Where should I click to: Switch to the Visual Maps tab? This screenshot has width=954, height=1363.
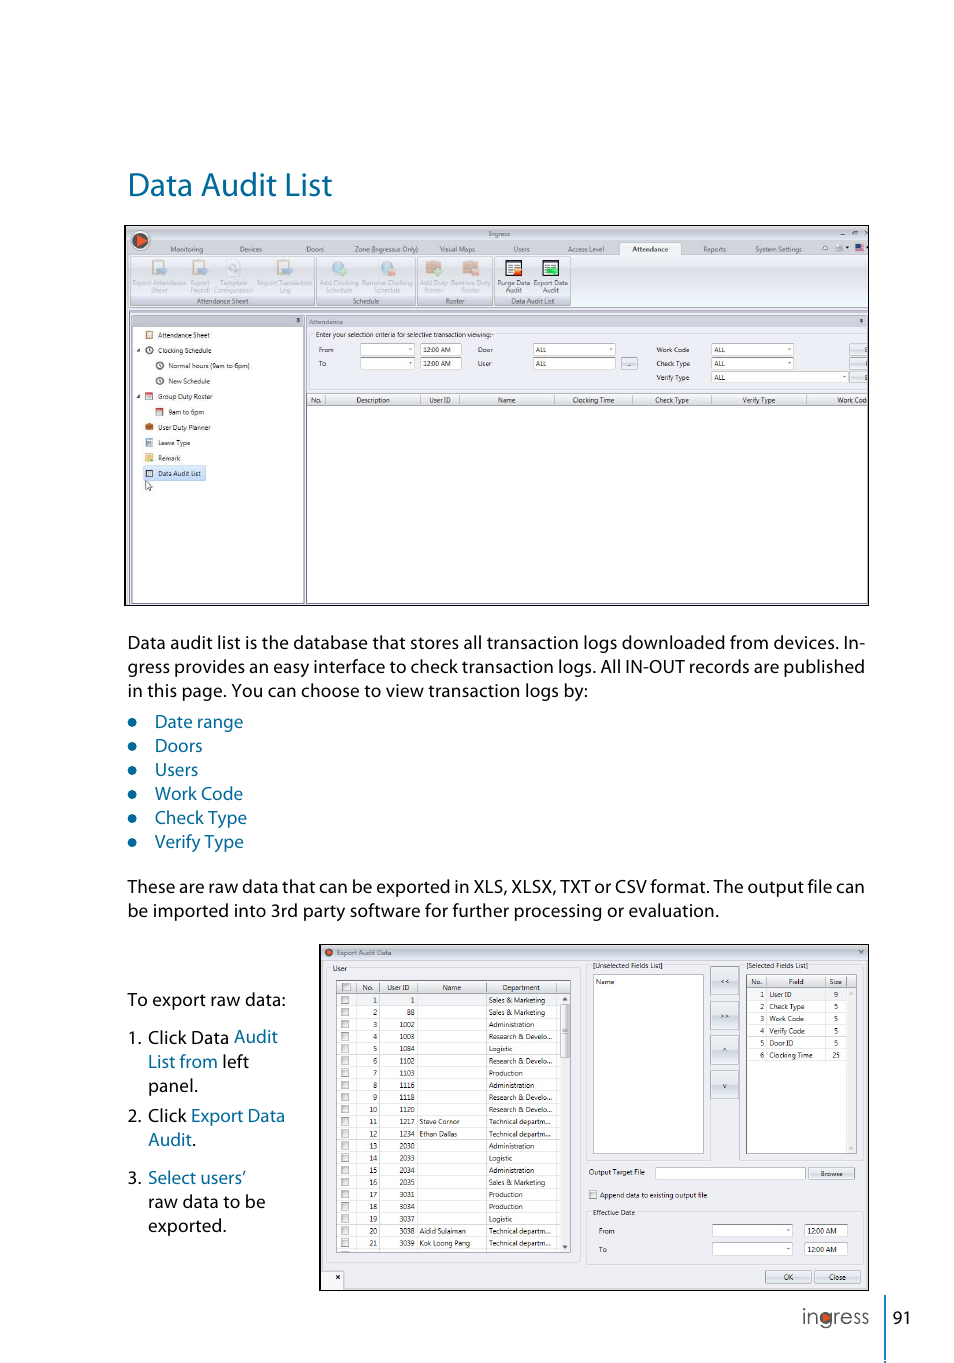pyautogui.click(x=457, y=249)
